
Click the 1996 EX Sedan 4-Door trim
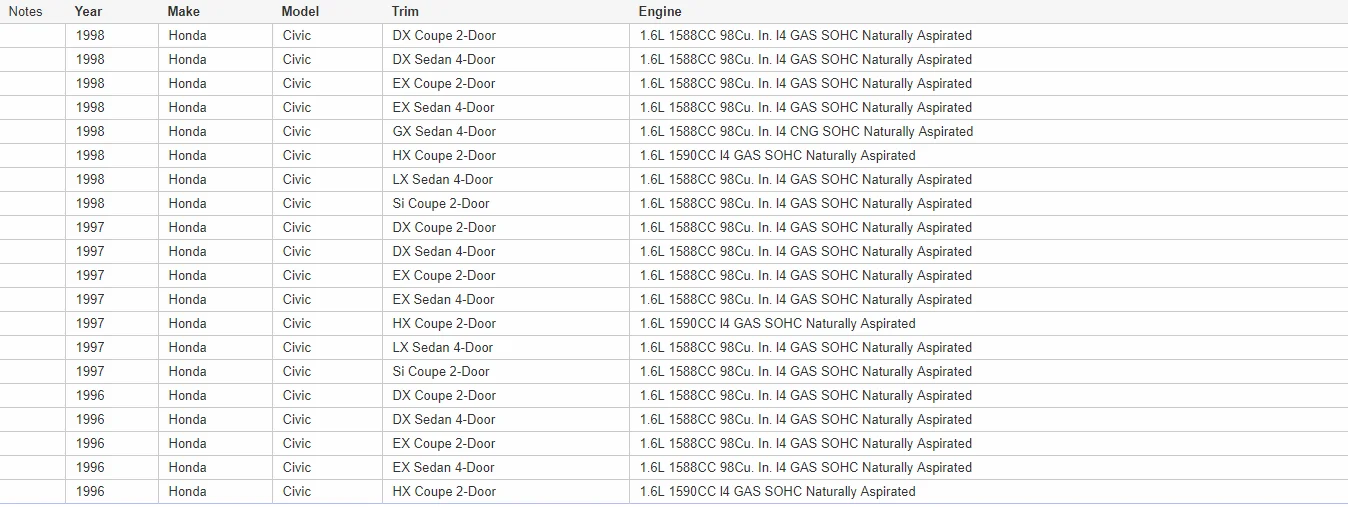444,467
